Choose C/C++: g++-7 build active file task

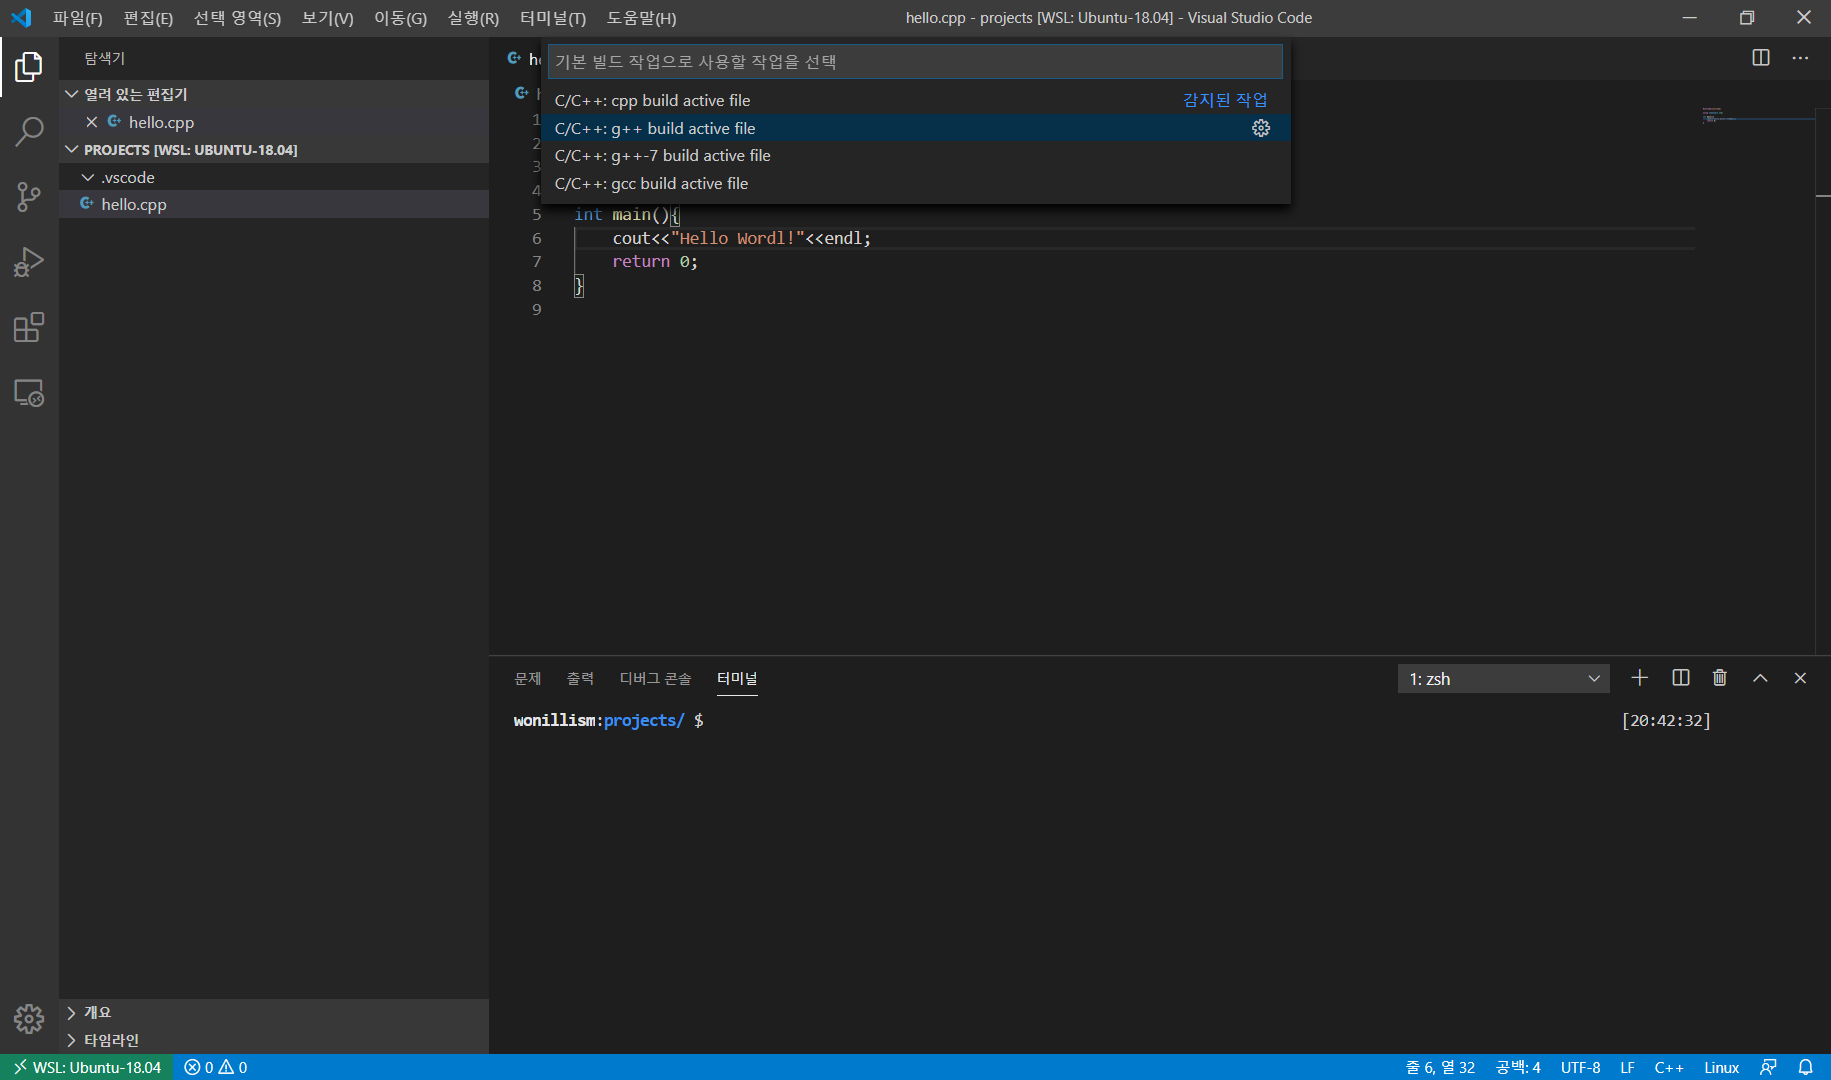click(915, 155)
